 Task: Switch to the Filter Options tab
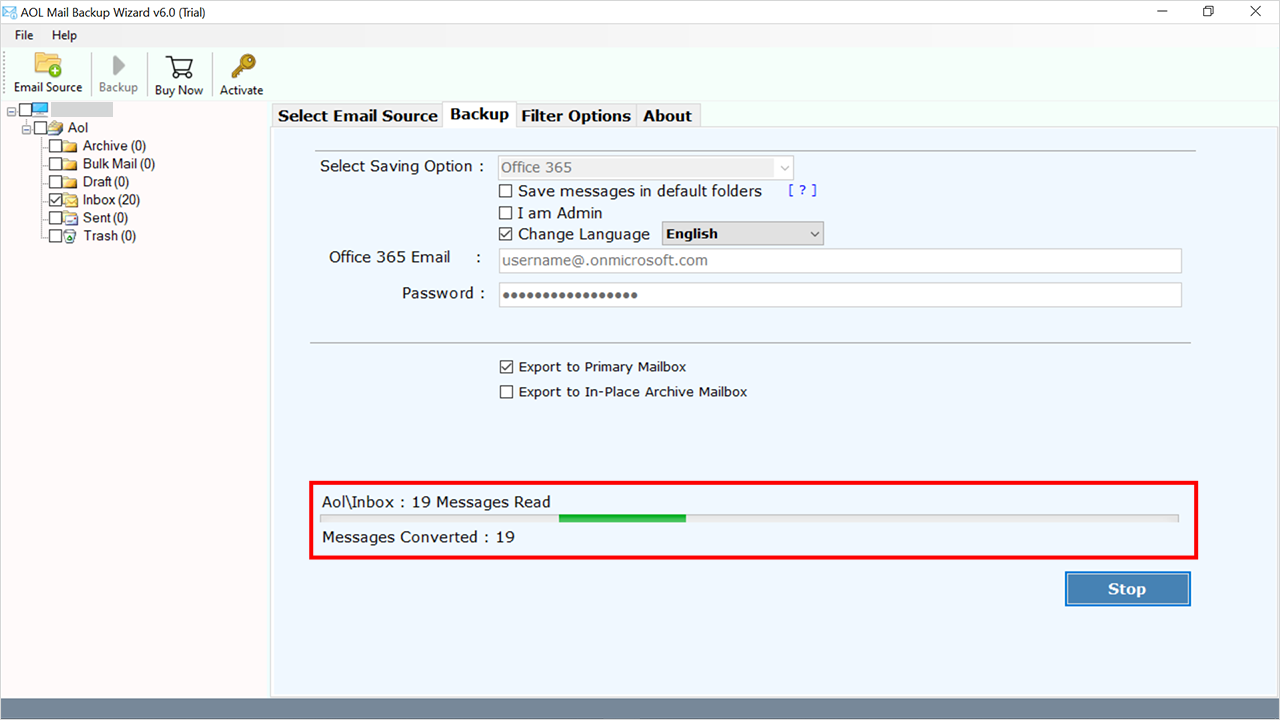[x=576, y=116]
